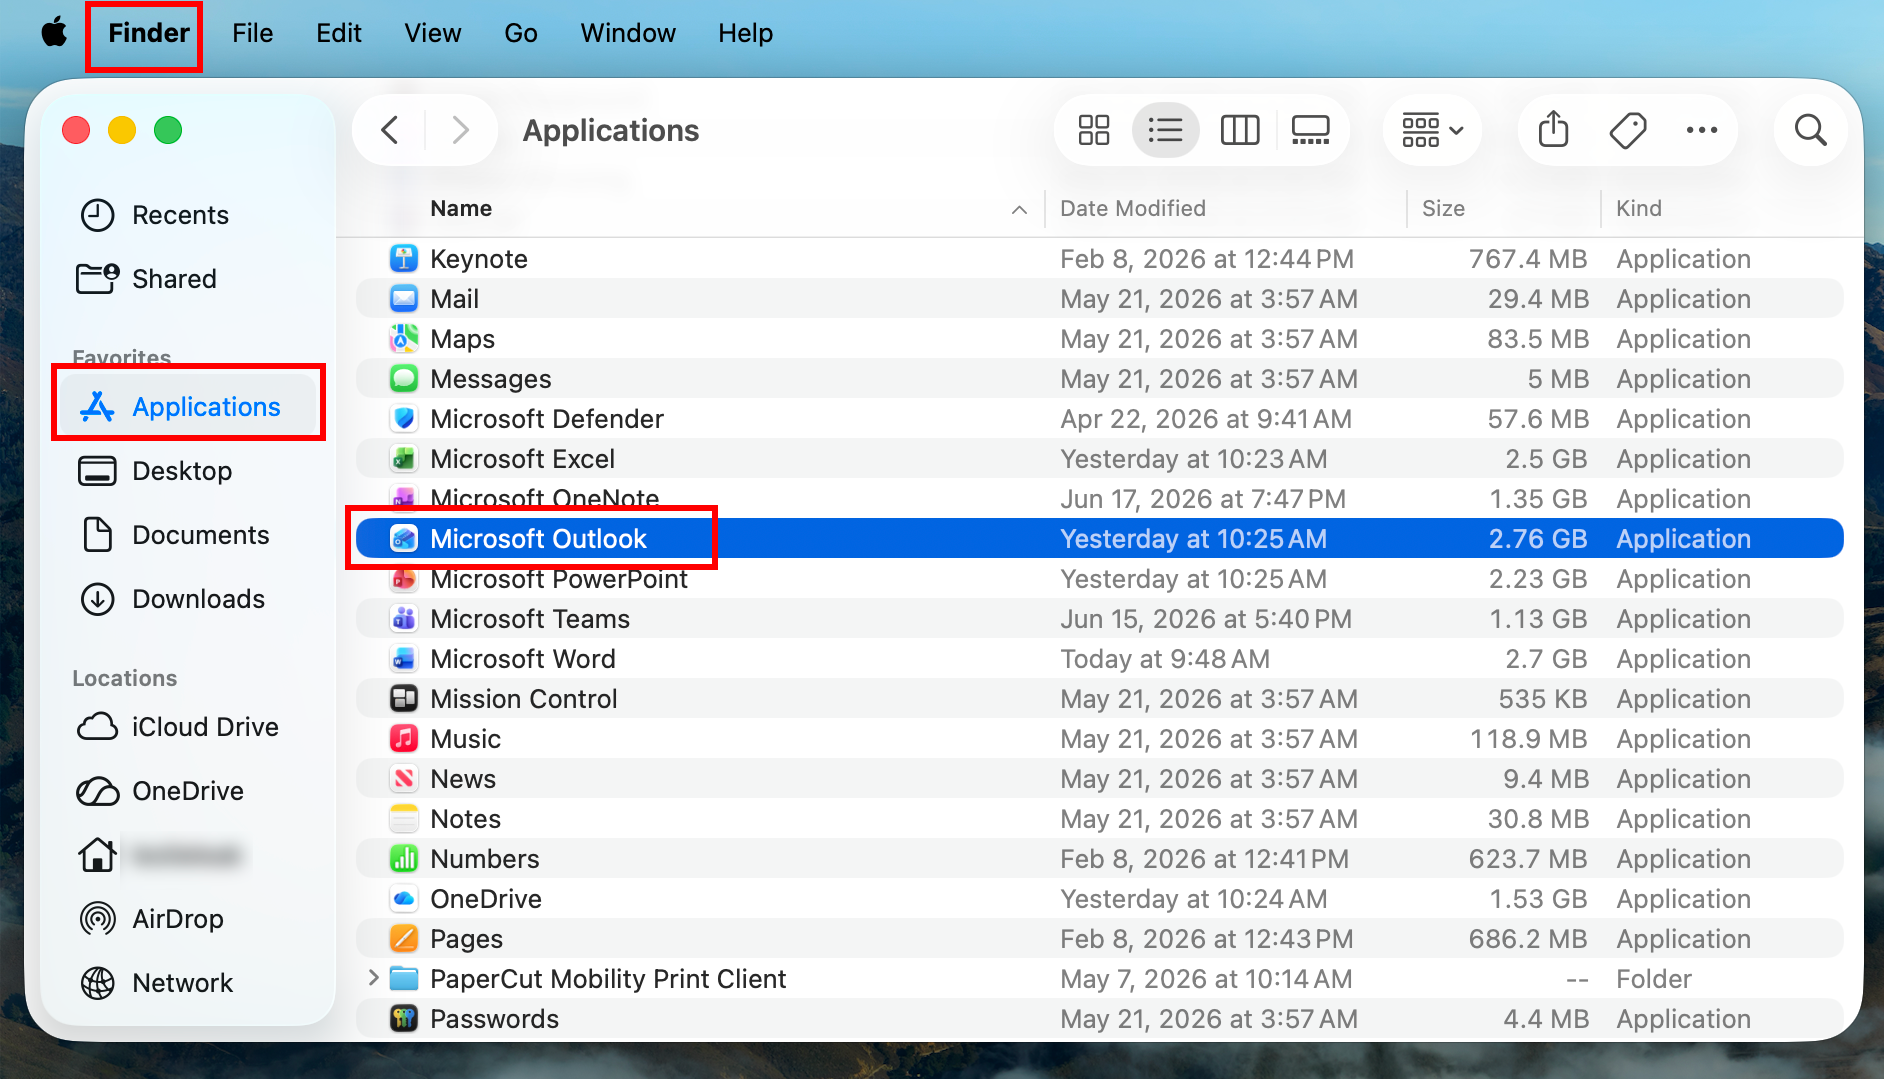
Task: Select the Microsoft Defender icon
Action: click(x=403, y=418)
